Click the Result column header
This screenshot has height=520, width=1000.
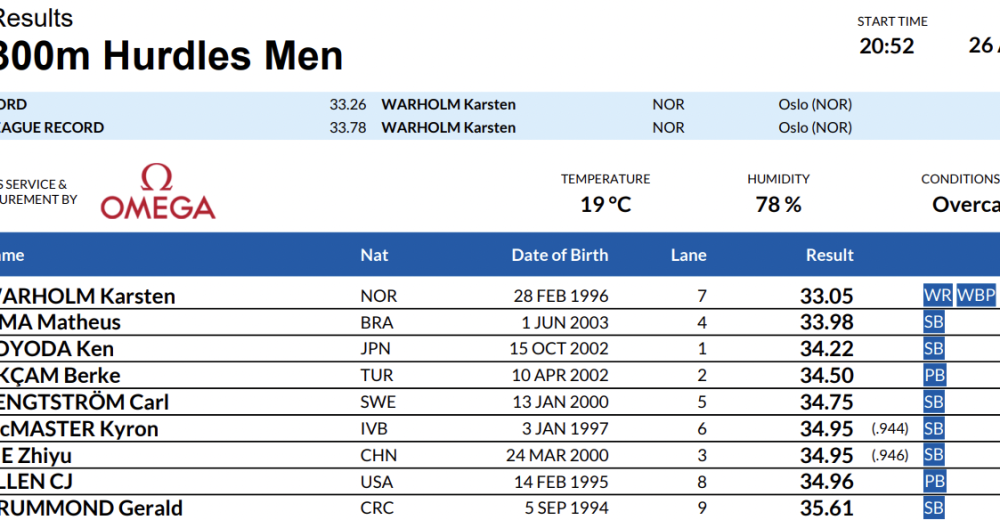(x=830, y=255)
